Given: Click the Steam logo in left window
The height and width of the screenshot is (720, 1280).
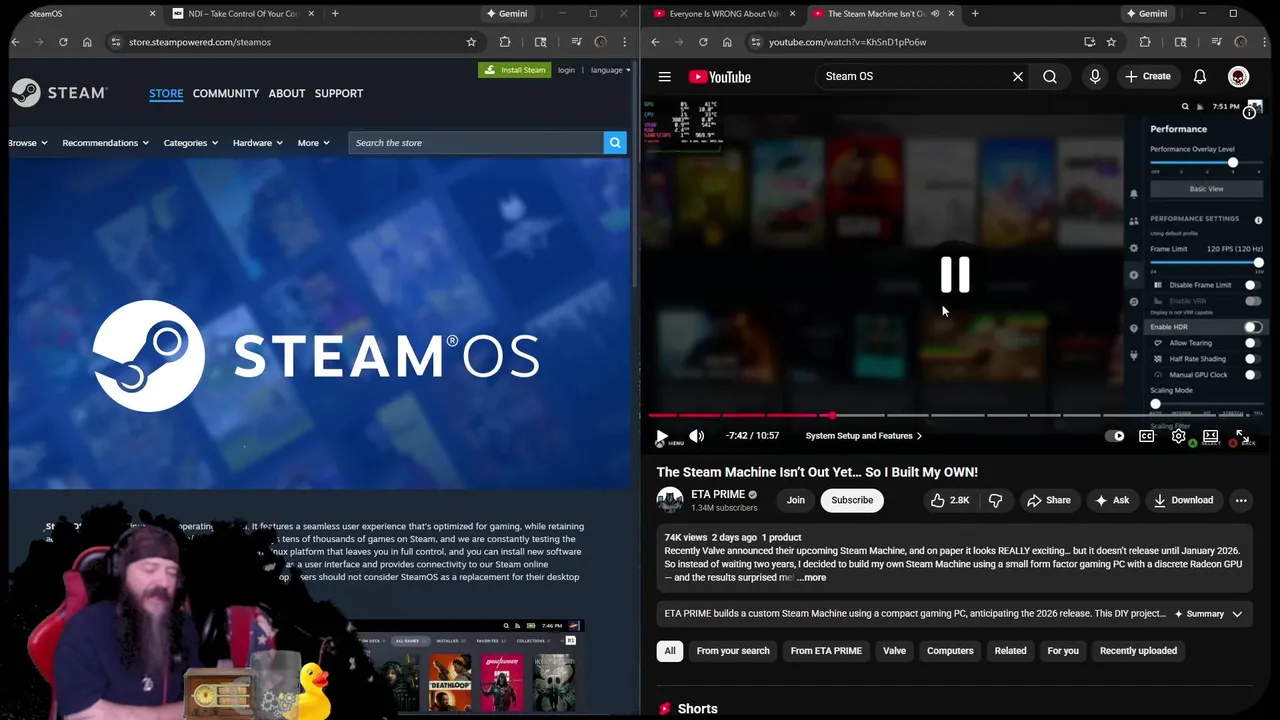Looking at the screenshot, I should [58, 93].
